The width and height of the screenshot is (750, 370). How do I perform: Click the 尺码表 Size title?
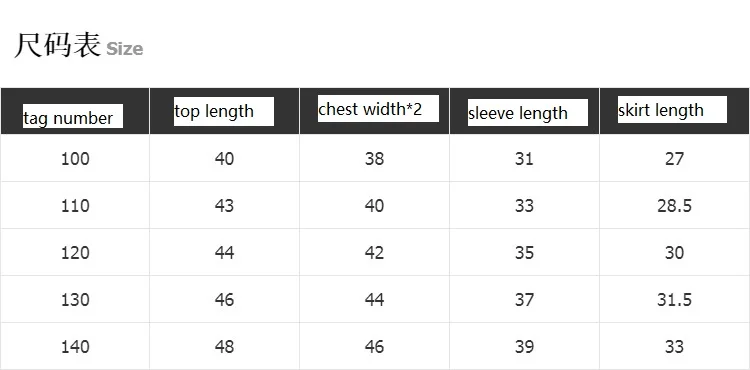[79, 46]
